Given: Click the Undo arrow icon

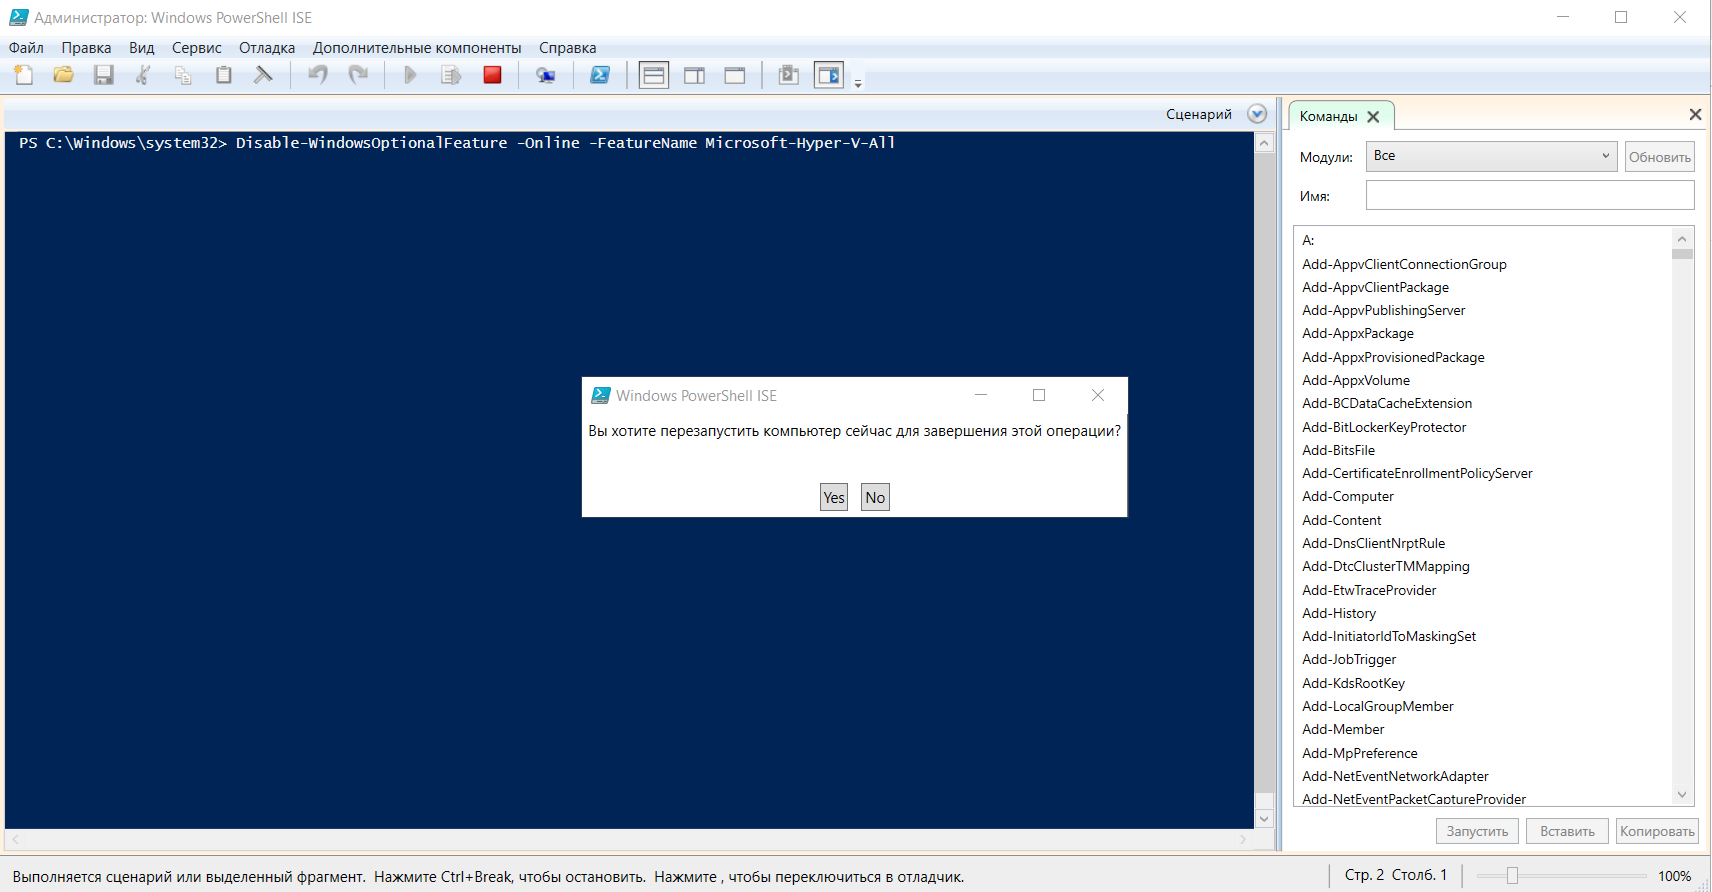Looking at the screenshot, I should coord(318,75).
